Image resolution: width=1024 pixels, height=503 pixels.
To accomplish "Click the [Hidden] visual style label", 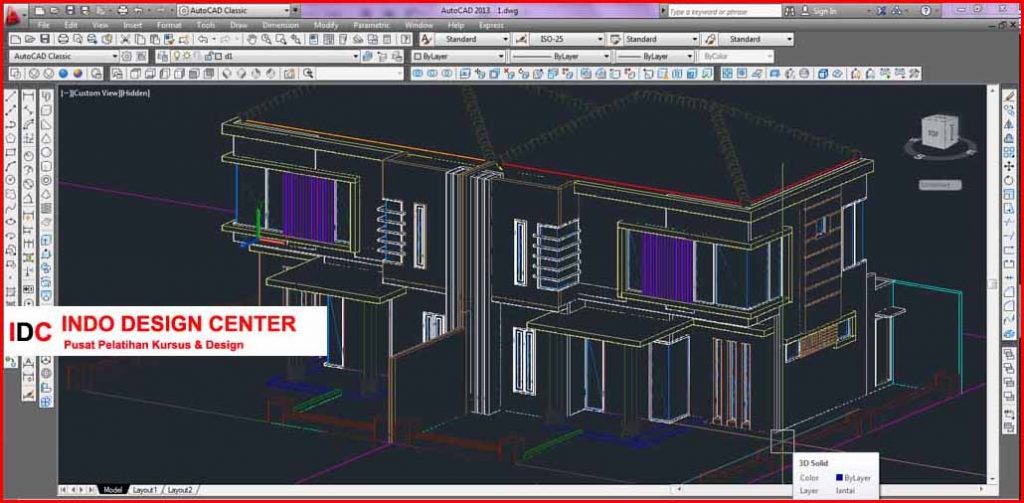I will pos(134,93).
